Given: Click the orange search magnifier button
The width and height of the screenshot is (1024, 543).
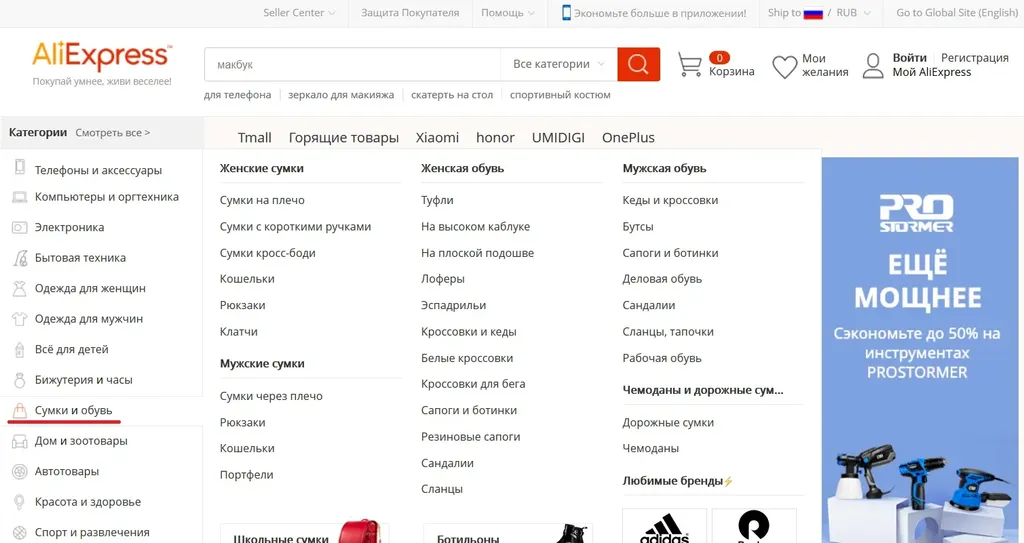Looking at the screenshot, I should (638, 64).
